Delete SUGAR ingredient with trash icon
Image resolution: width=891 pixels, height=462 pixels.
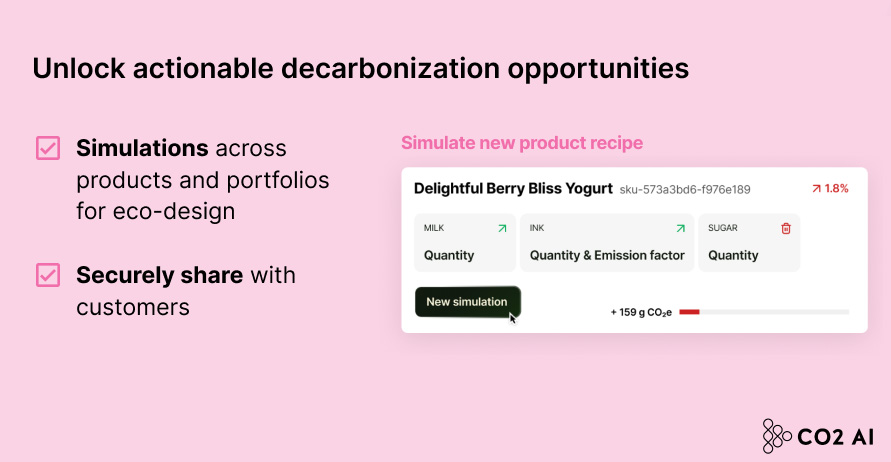[x=786, y=228]
